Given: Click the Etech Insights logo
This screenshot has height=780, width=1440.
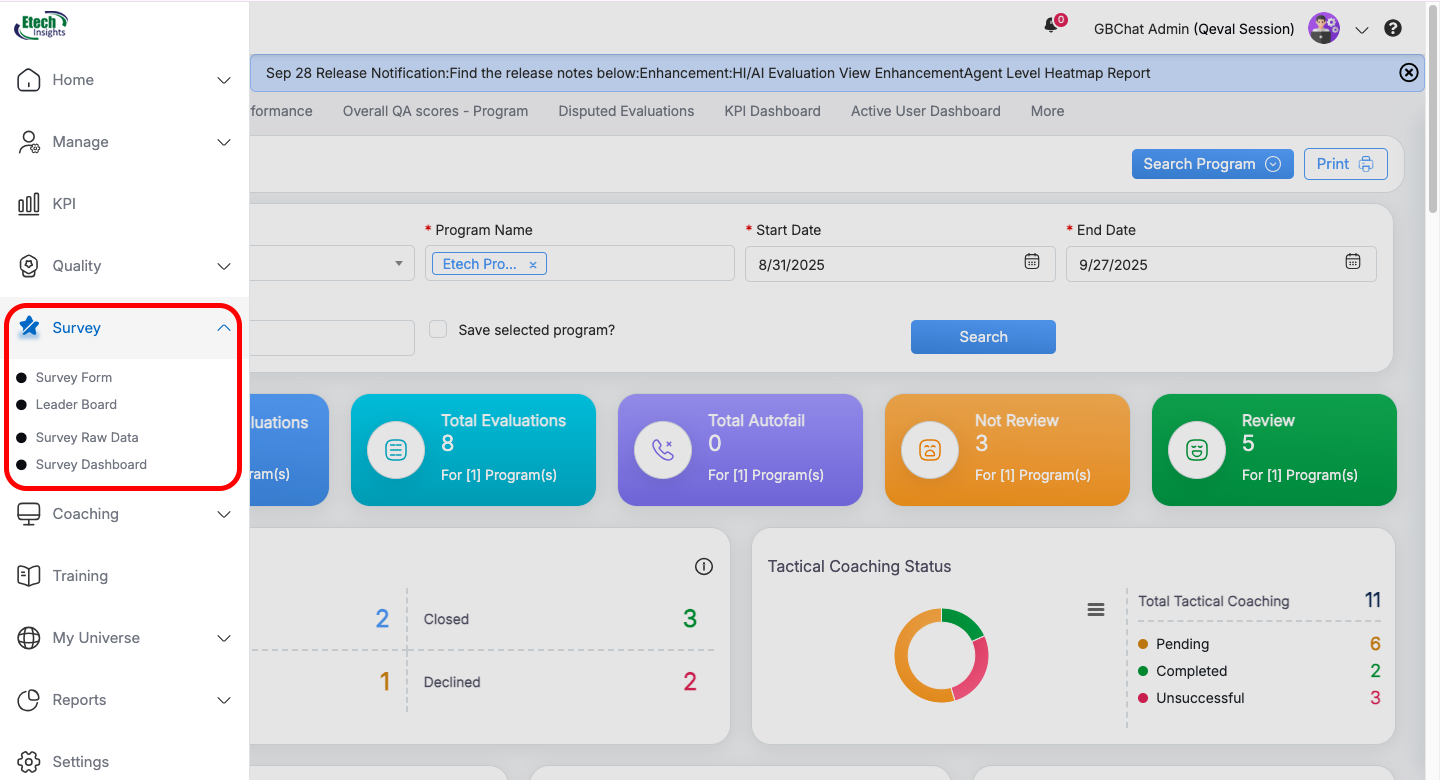Looking at the screenshot, I should (x=41, y=25).
